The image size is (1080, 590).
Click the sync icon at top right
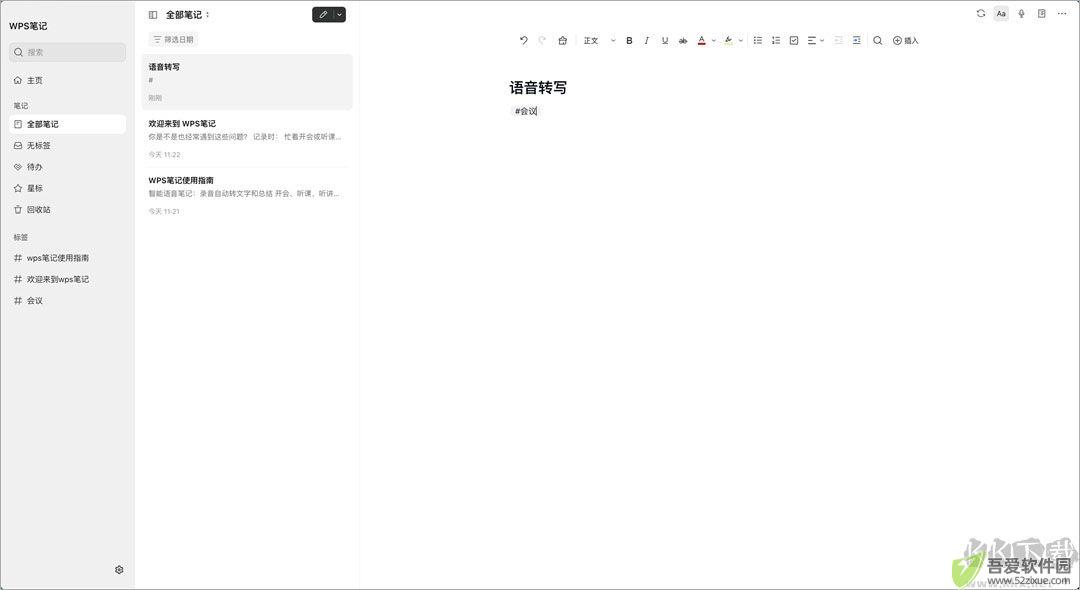(x=981, y=13)
